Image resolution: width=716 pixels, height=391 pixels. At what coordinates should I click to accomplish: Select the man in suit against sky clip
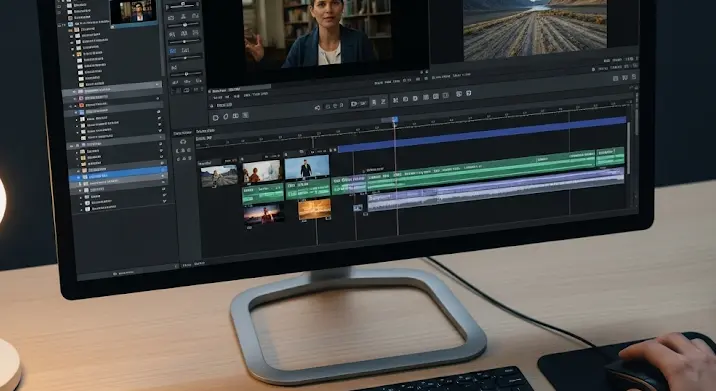click(x=306, y=167)
